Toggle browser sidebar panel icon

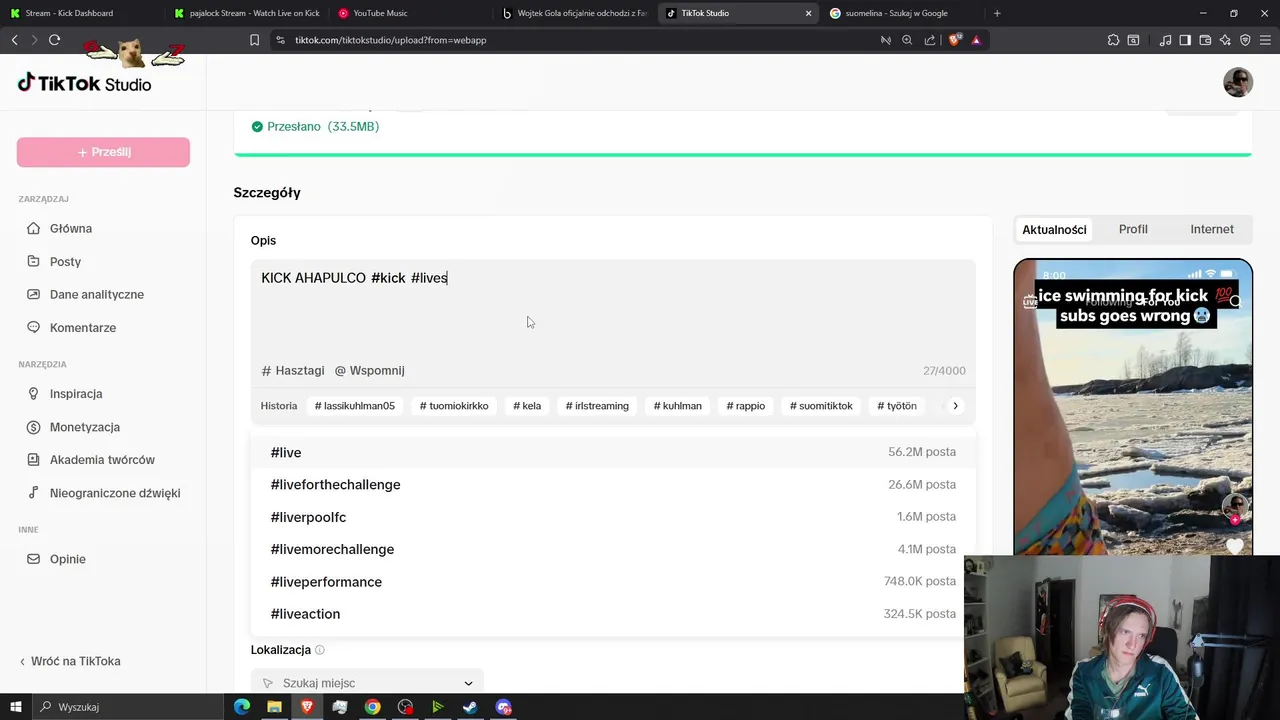1185,40
